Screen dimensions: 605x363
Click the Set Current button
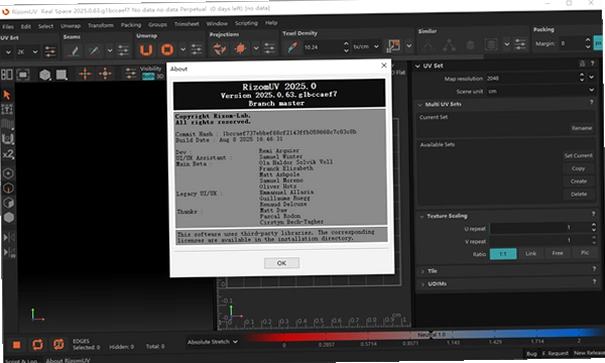pos(578,156)
